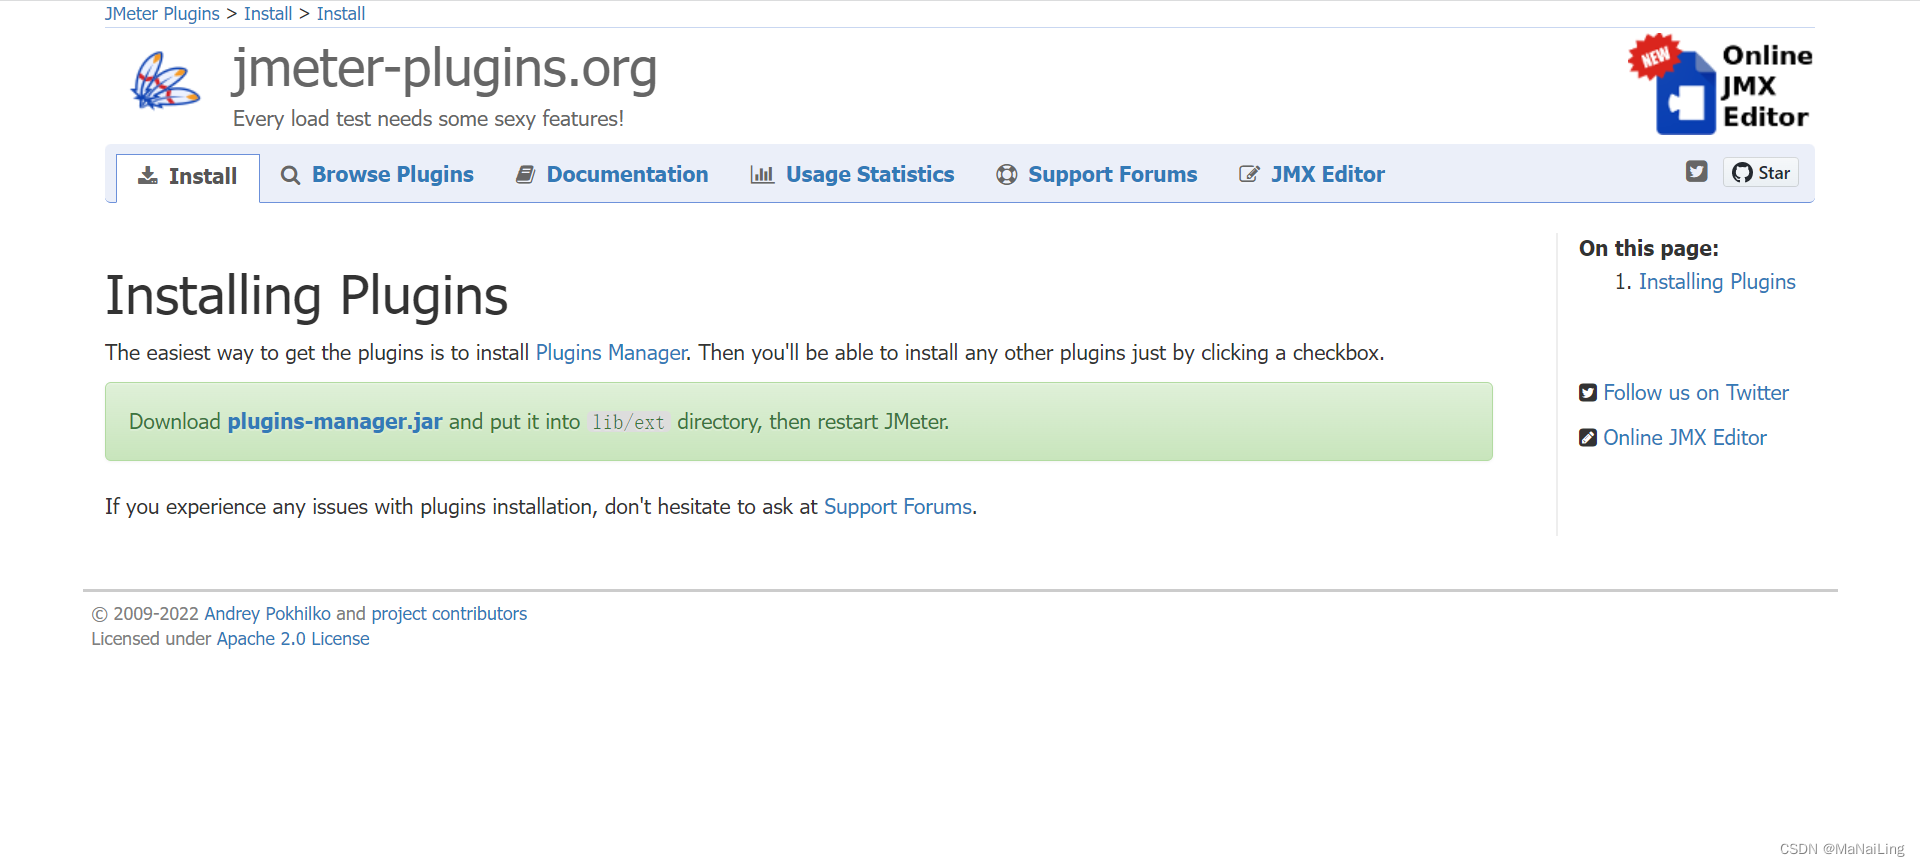Click the JMeter Plugins breadcrumb link

coord(162,14)
